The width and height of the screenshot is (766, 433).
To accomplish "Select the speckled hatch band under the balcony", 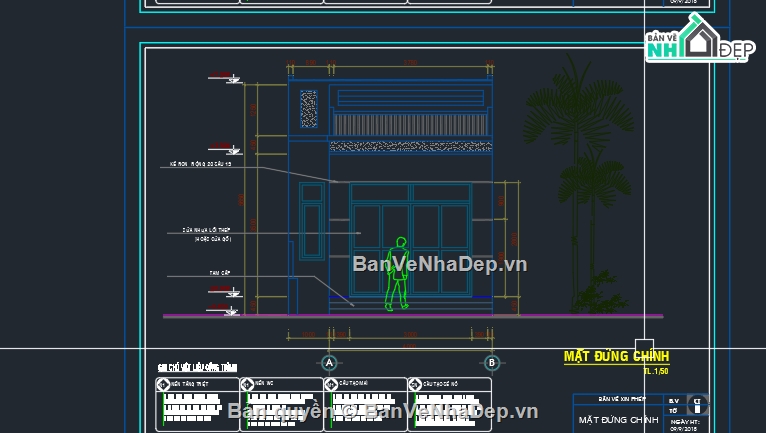I will pyautogui.click(x=411, y=146).
